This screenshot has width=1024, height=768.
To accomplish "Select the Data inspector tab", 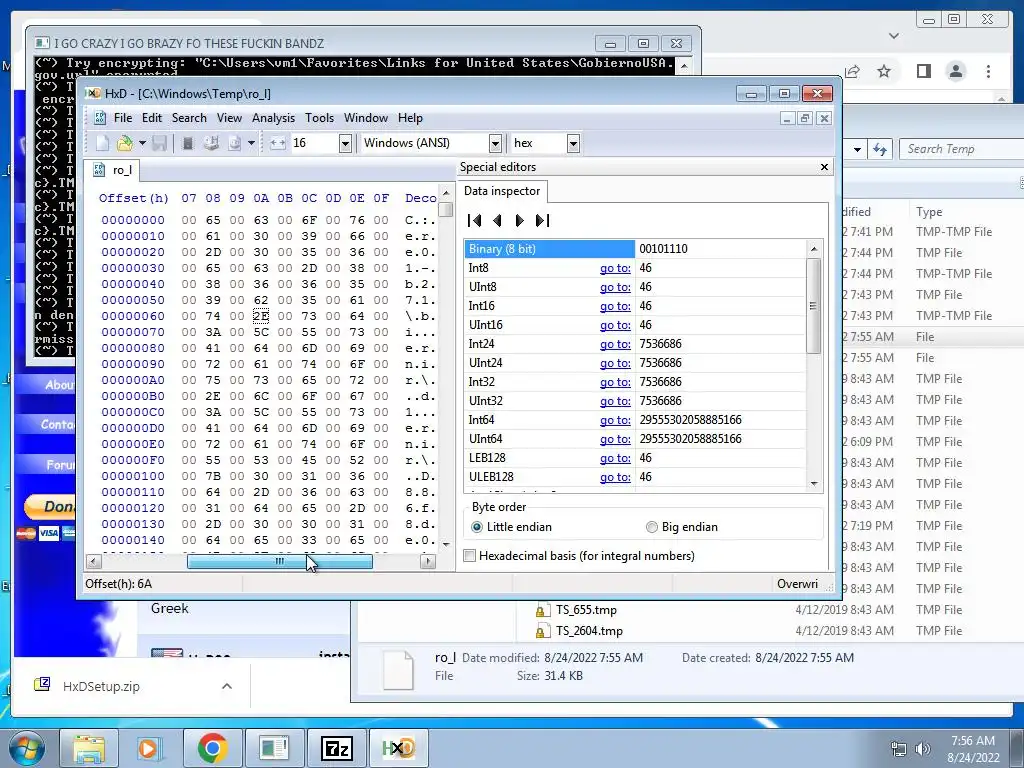I will (x=502, y=191).
